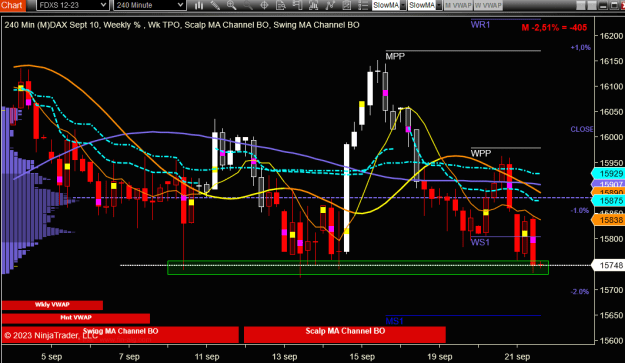Screen dimensions: 625x363
Task: Click the first SlowMA selector field
Action: [x=386, y=5]
